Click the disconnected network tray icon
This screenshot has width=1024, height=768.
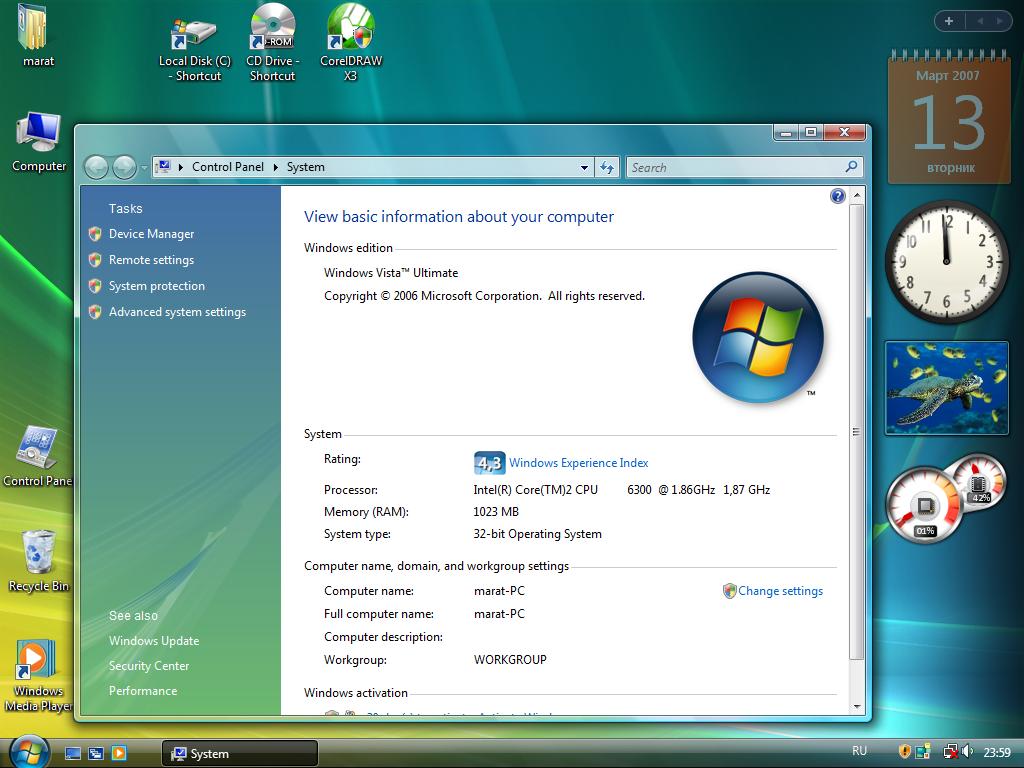pyautogui.click(x=950, y=752)
